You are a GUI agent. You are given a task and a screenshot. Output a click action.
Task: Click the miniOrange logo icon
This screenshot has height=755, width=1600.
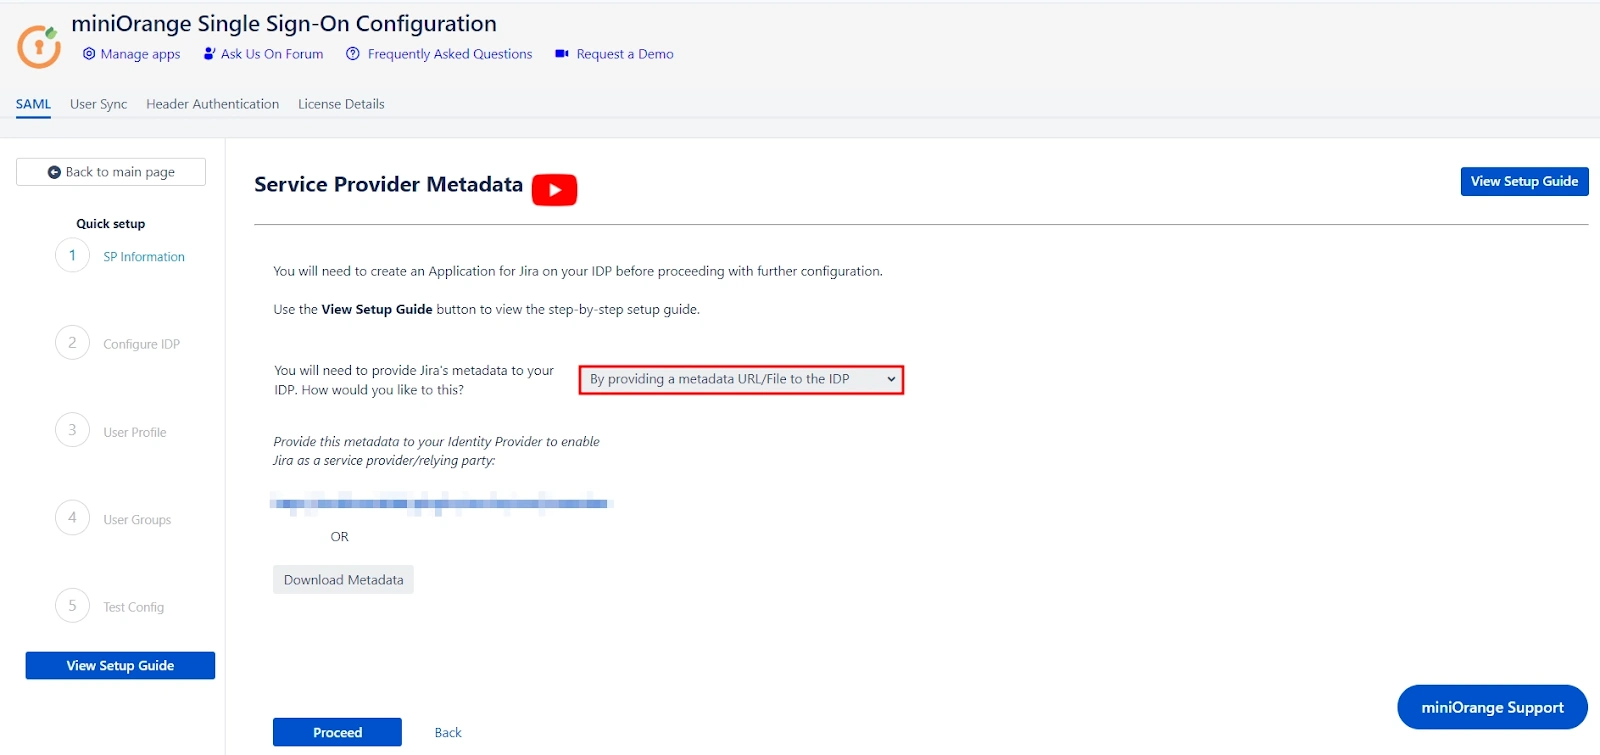[39, 47]
